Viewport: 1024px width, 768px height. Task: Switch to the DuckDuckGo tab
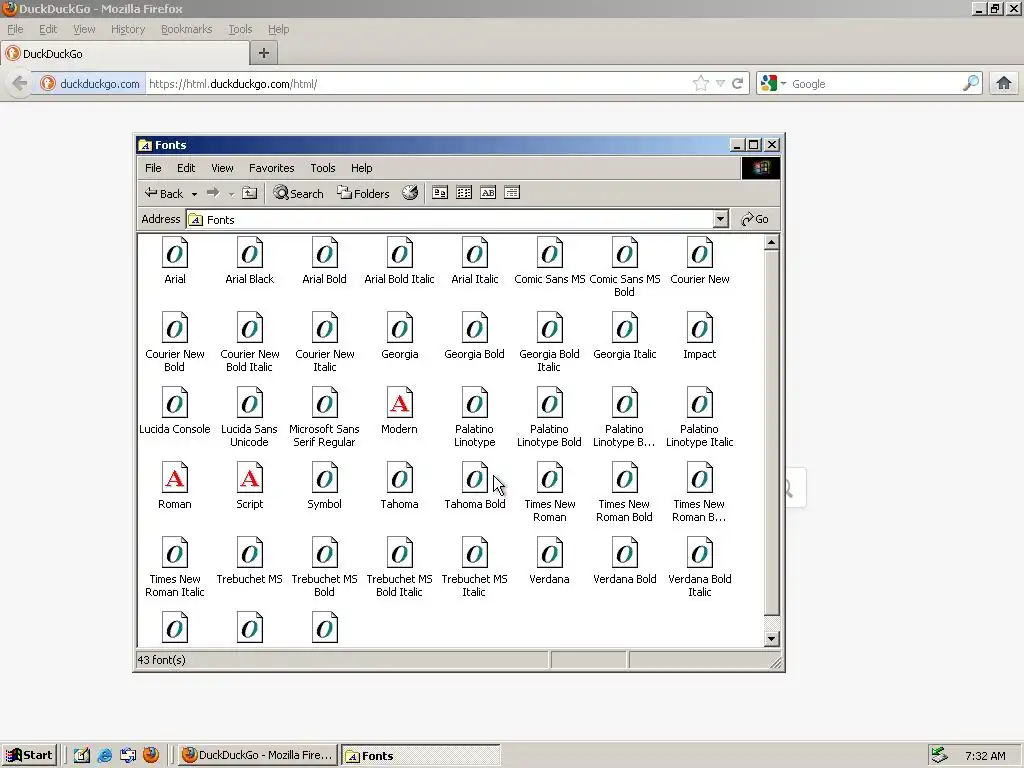125,54
